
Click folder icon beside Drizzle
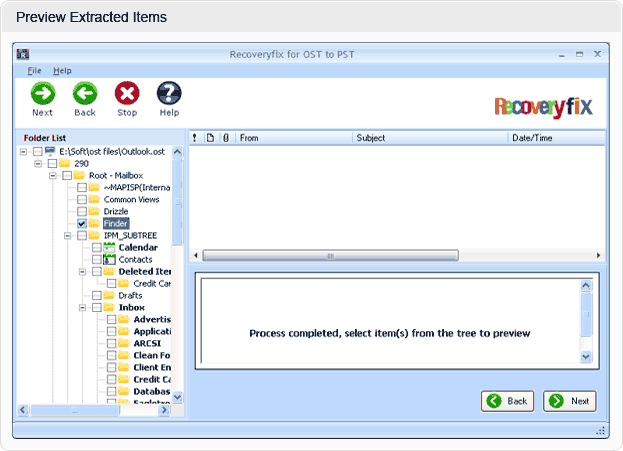tap(94, 211)
